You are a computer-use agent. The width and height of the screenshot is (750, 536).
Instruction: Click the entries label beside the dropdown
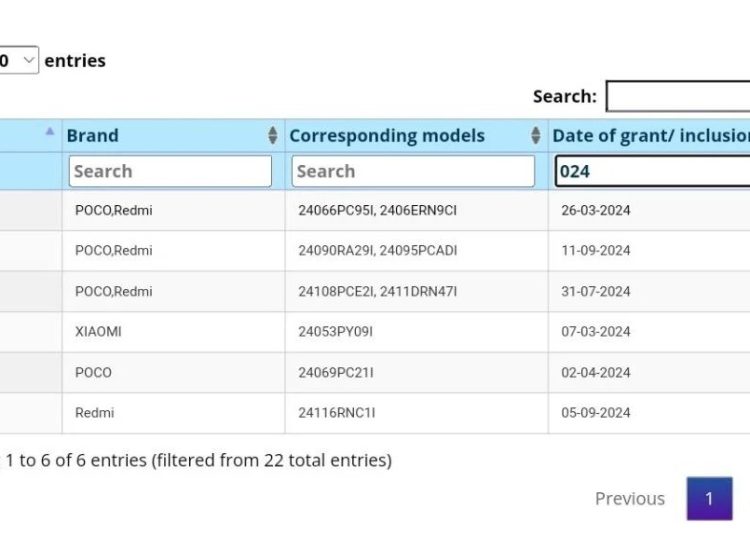click(x=75, y=61)
